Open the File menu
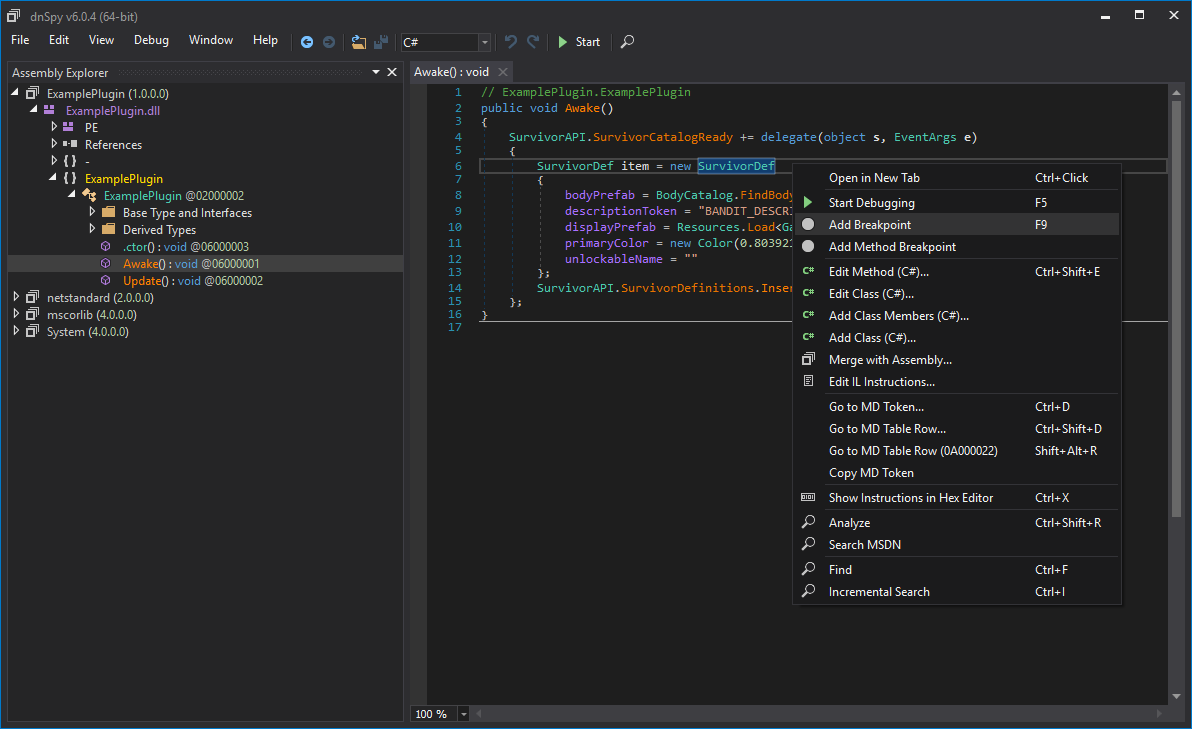 21,40
